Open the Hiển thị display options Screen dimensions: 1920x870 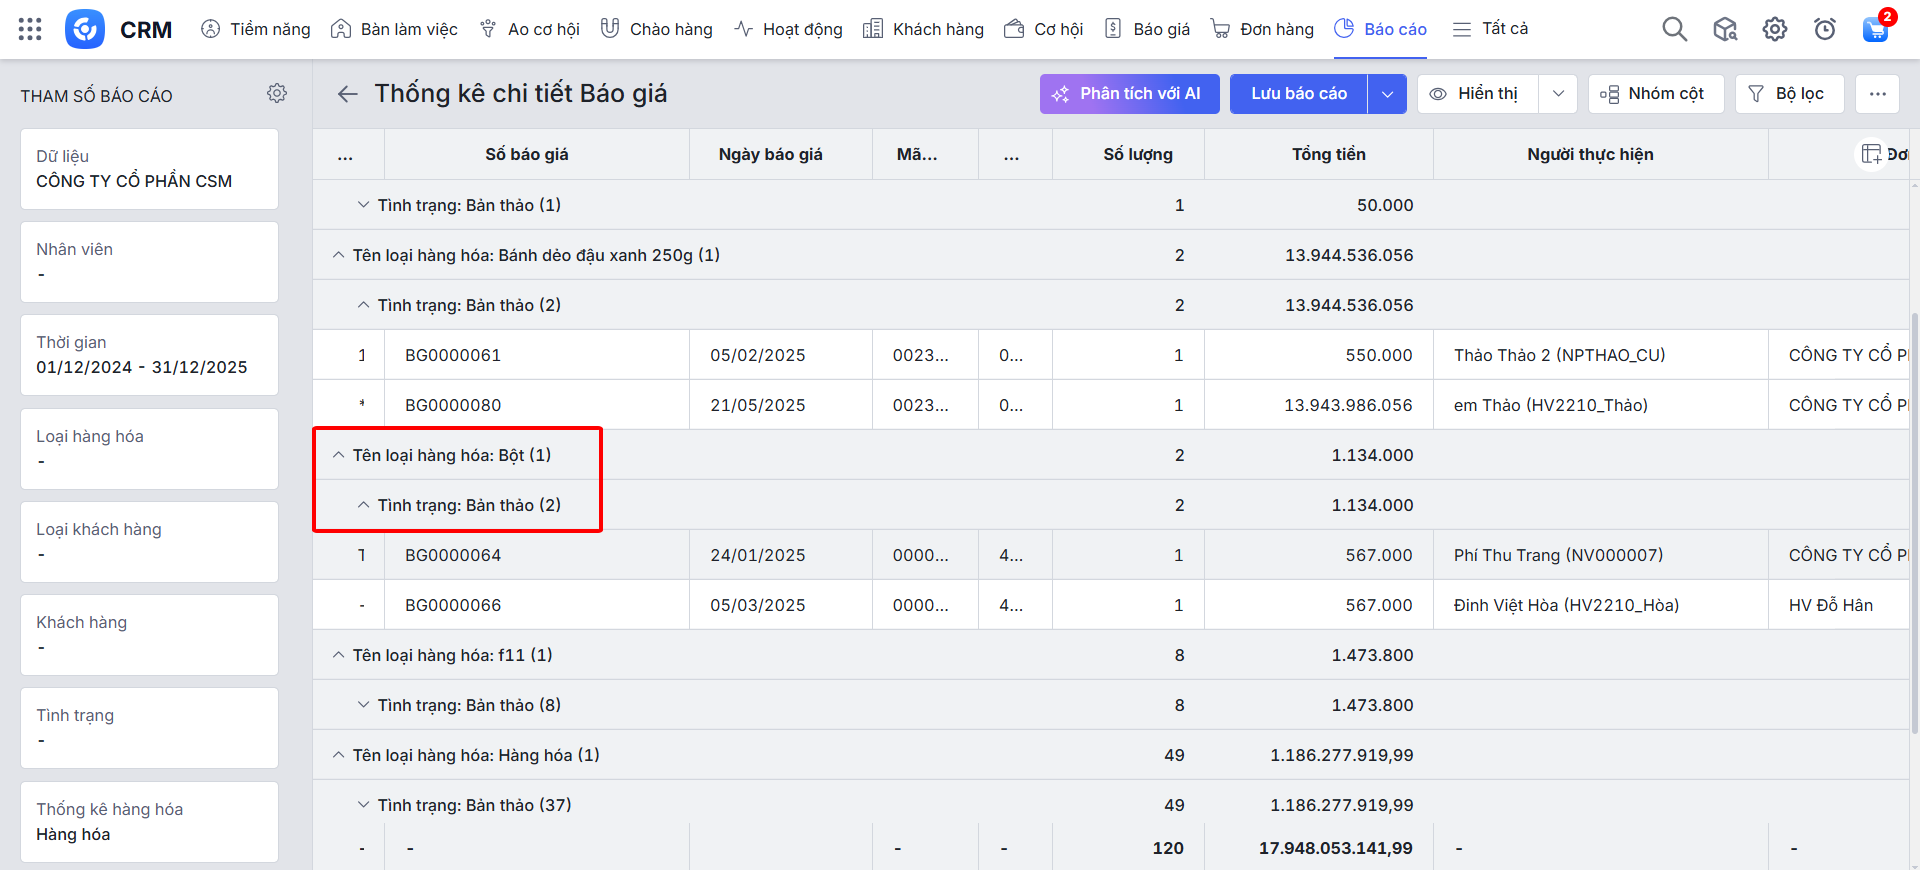point(1477,94)
